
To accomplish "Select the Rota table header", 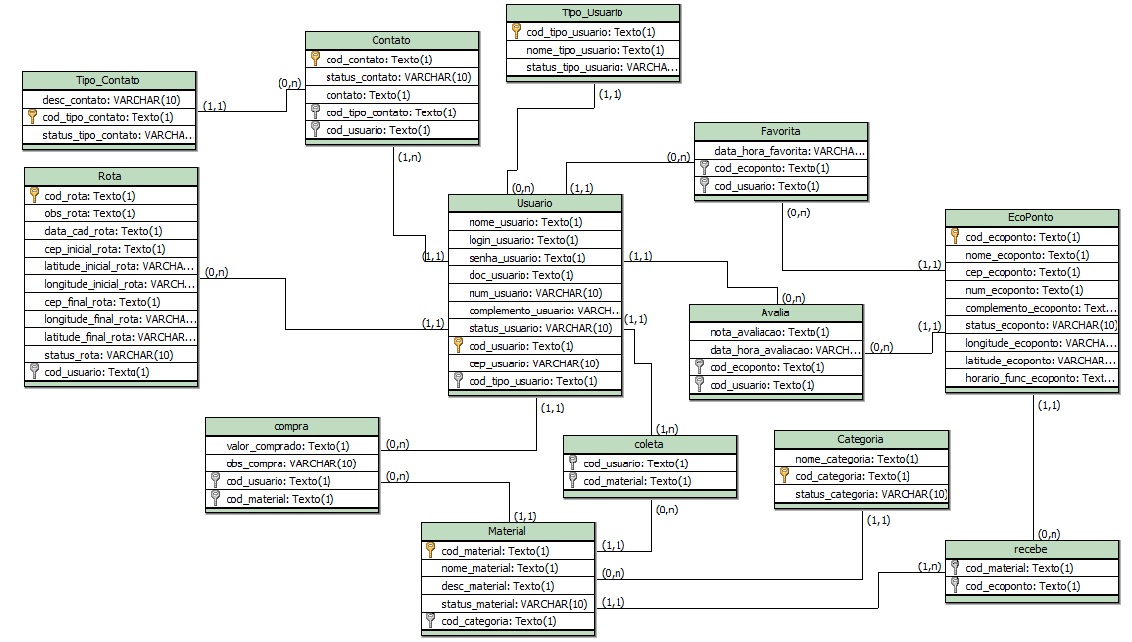I will tap(110, 176).
